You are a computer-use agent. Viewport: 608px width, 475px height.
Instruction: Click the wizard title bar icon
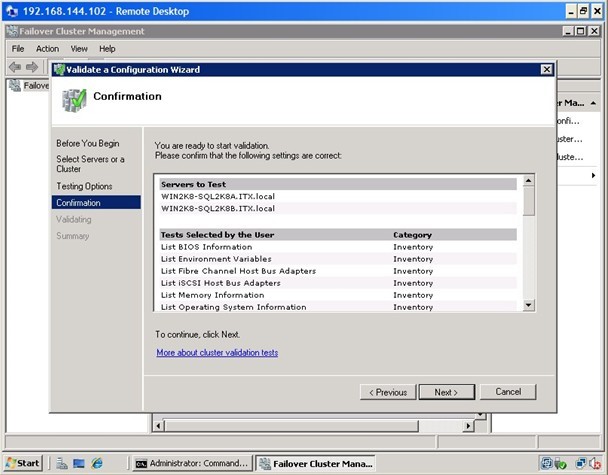coord(59,69)
